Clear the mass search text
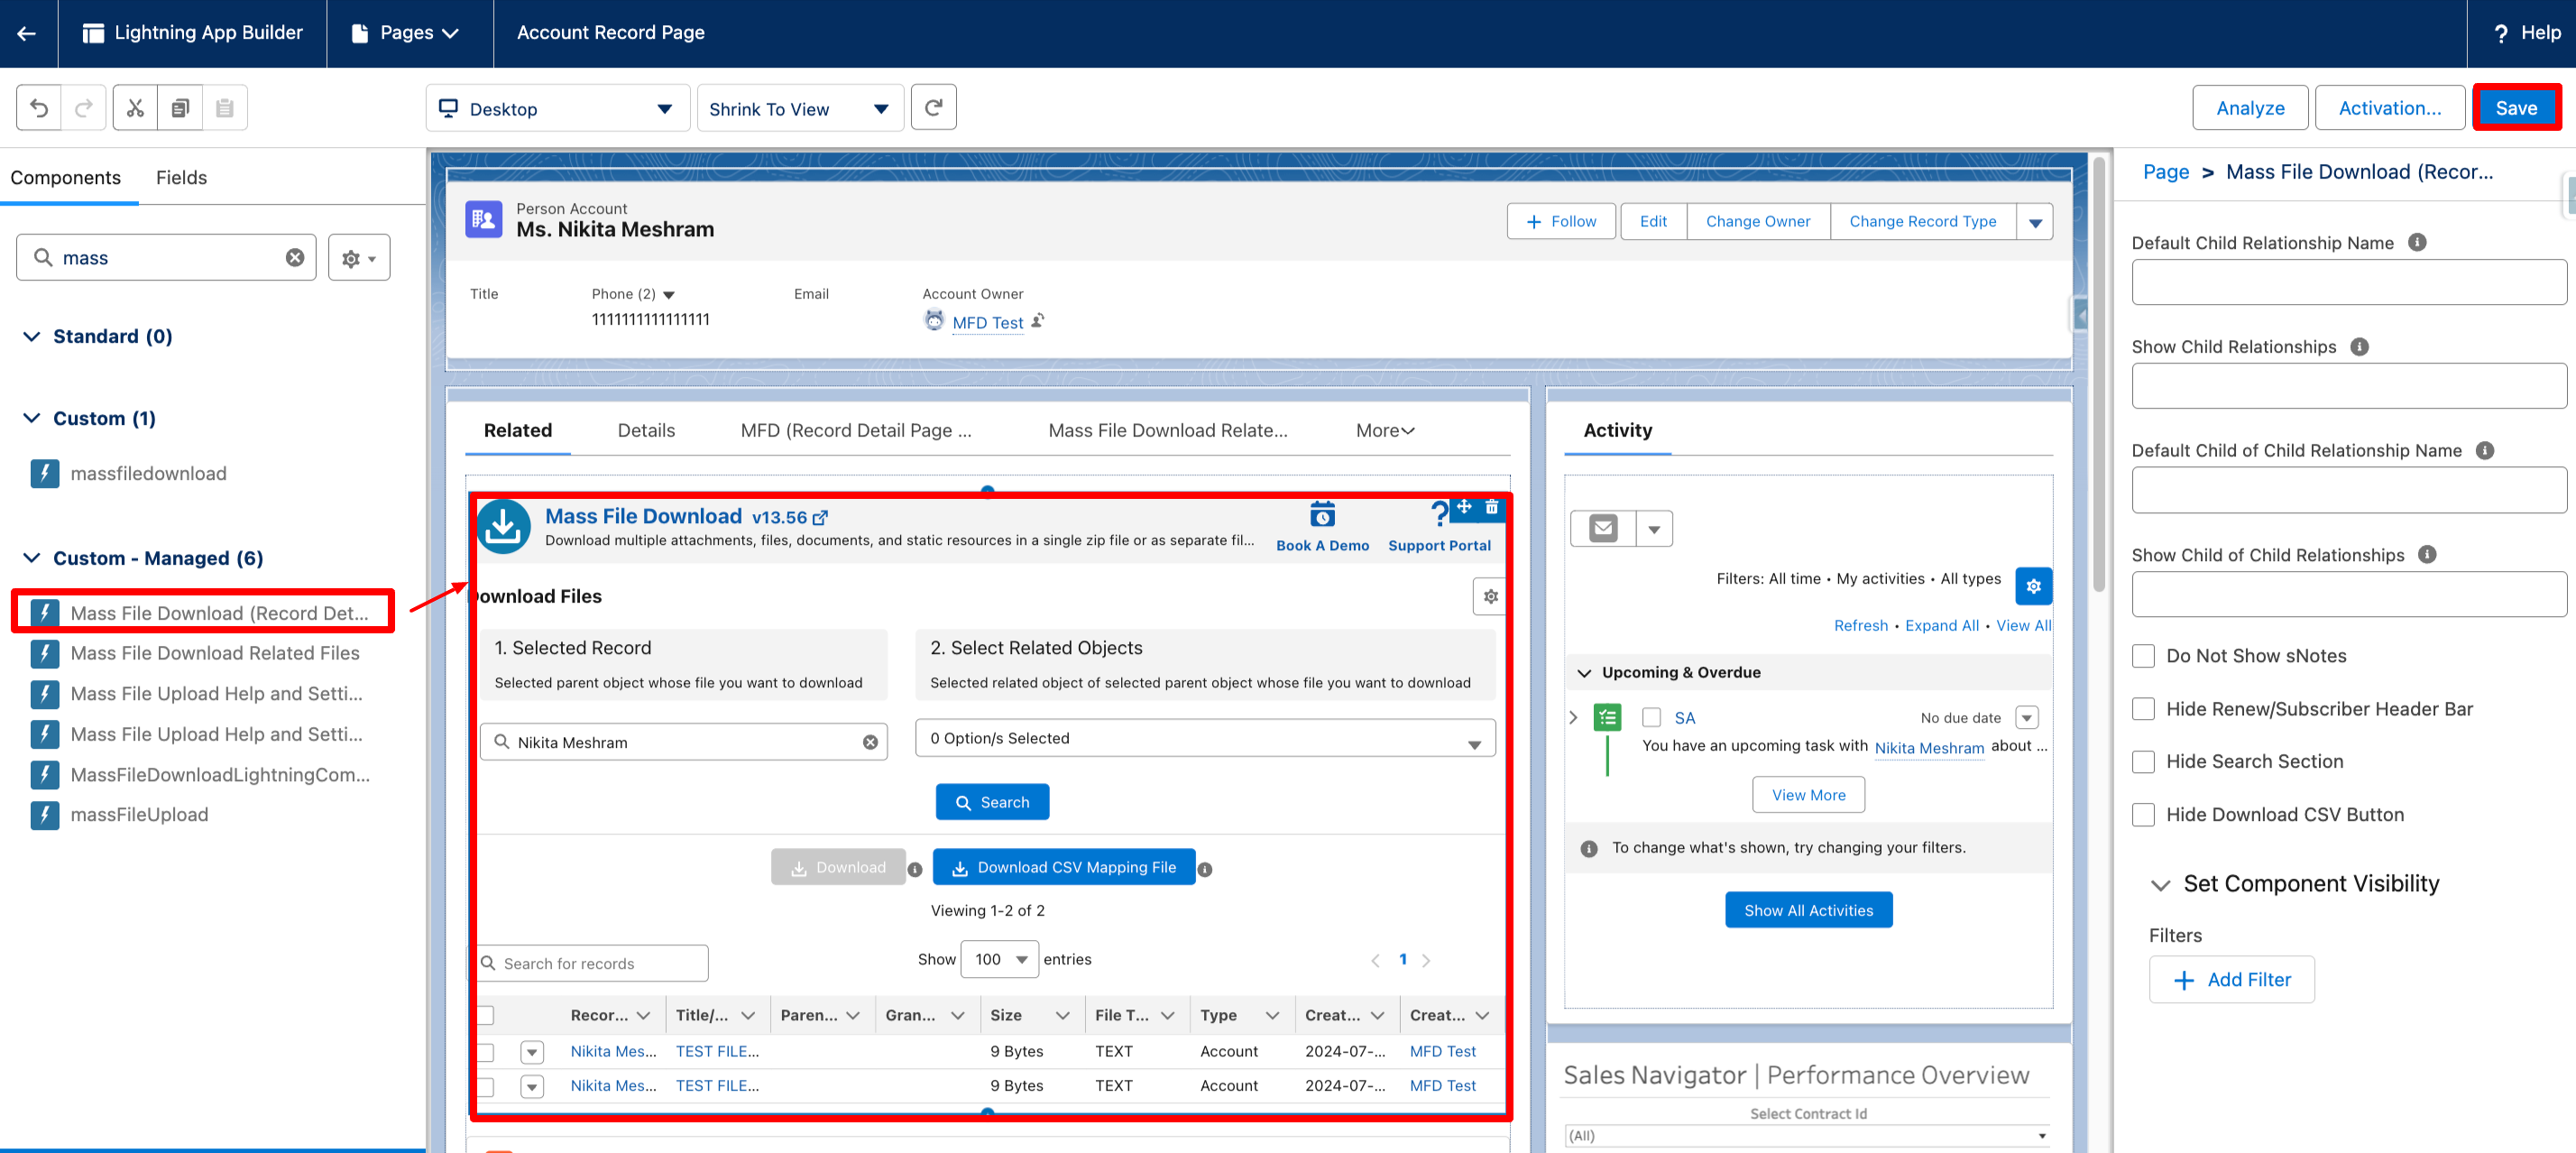The width and height of the screenshot is (2576, 1153). (295, 258)
